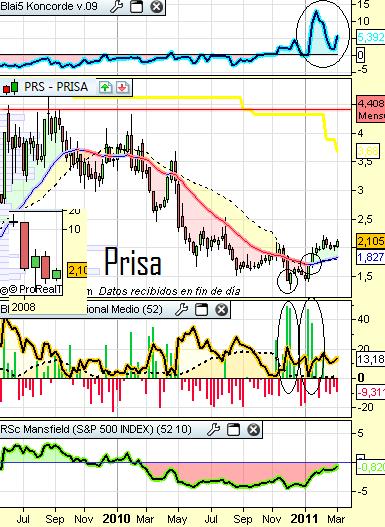Open settings wrench for Medio (52) indicator

(181, 310)
